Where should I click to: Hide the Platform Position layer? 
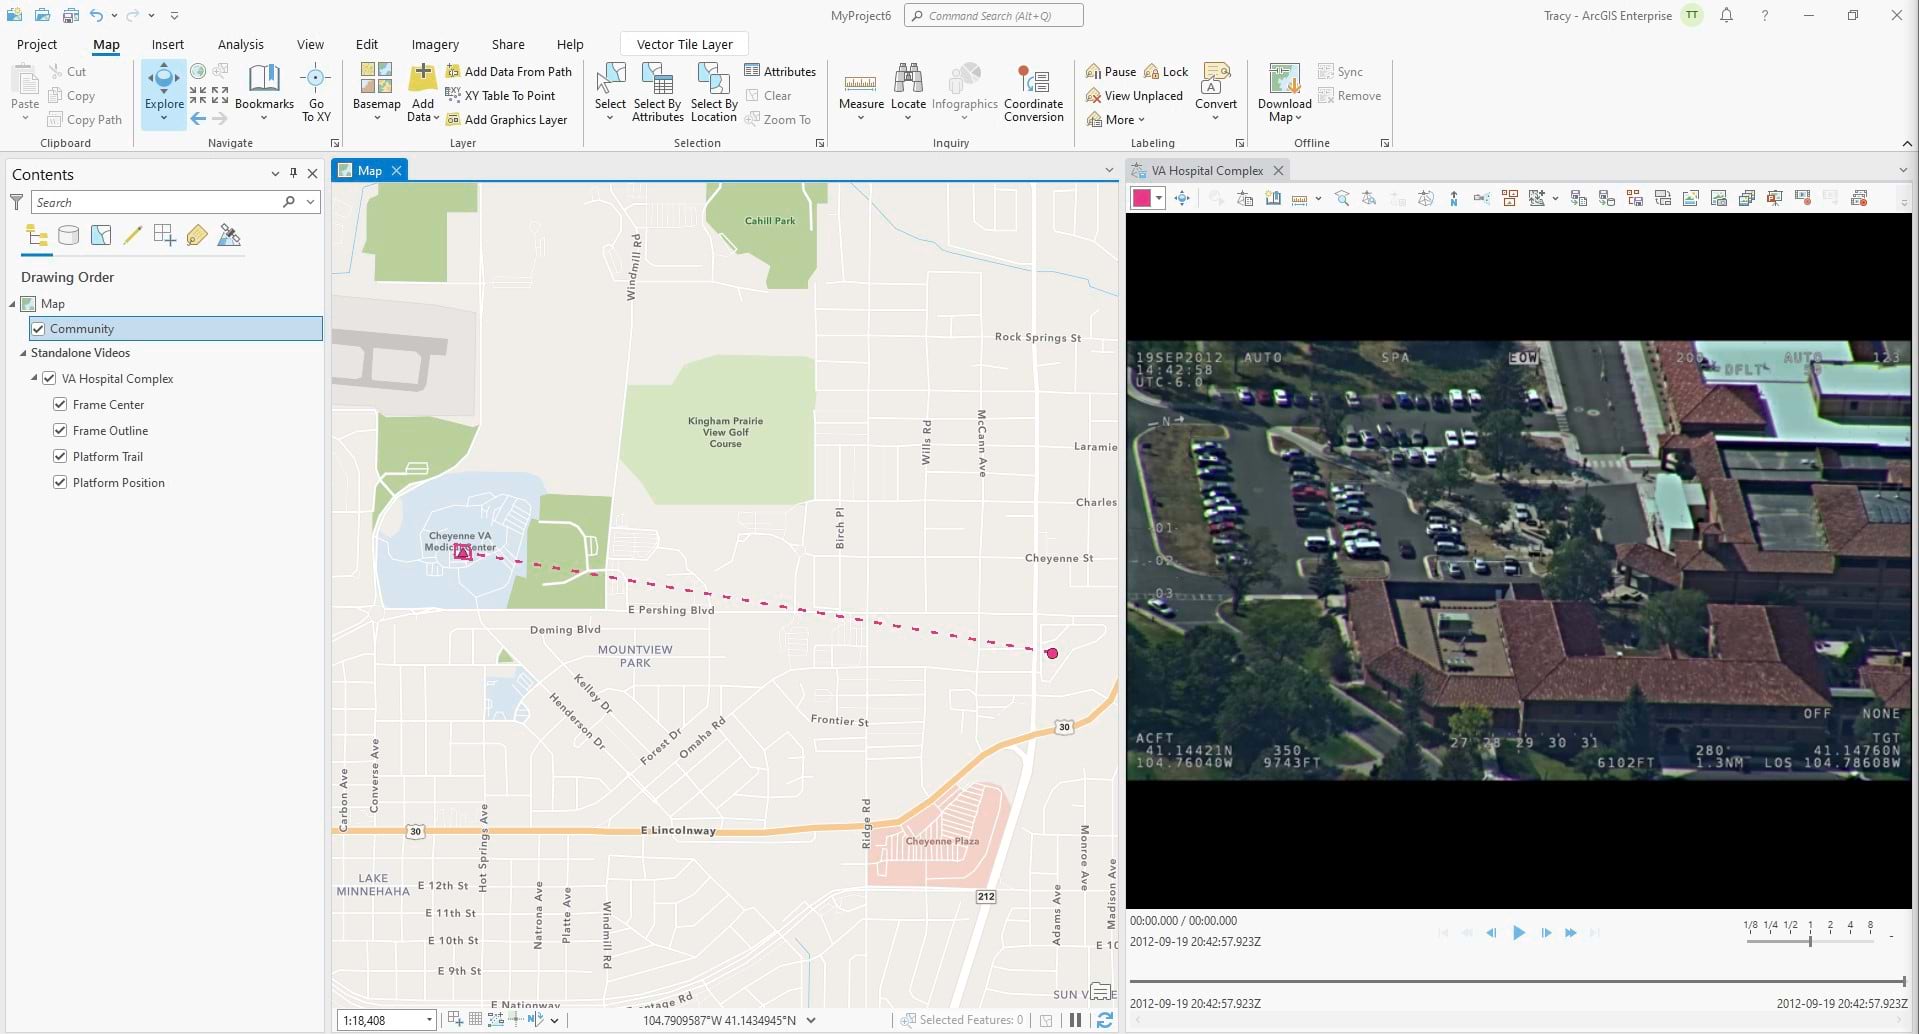[x=60, y=483]
